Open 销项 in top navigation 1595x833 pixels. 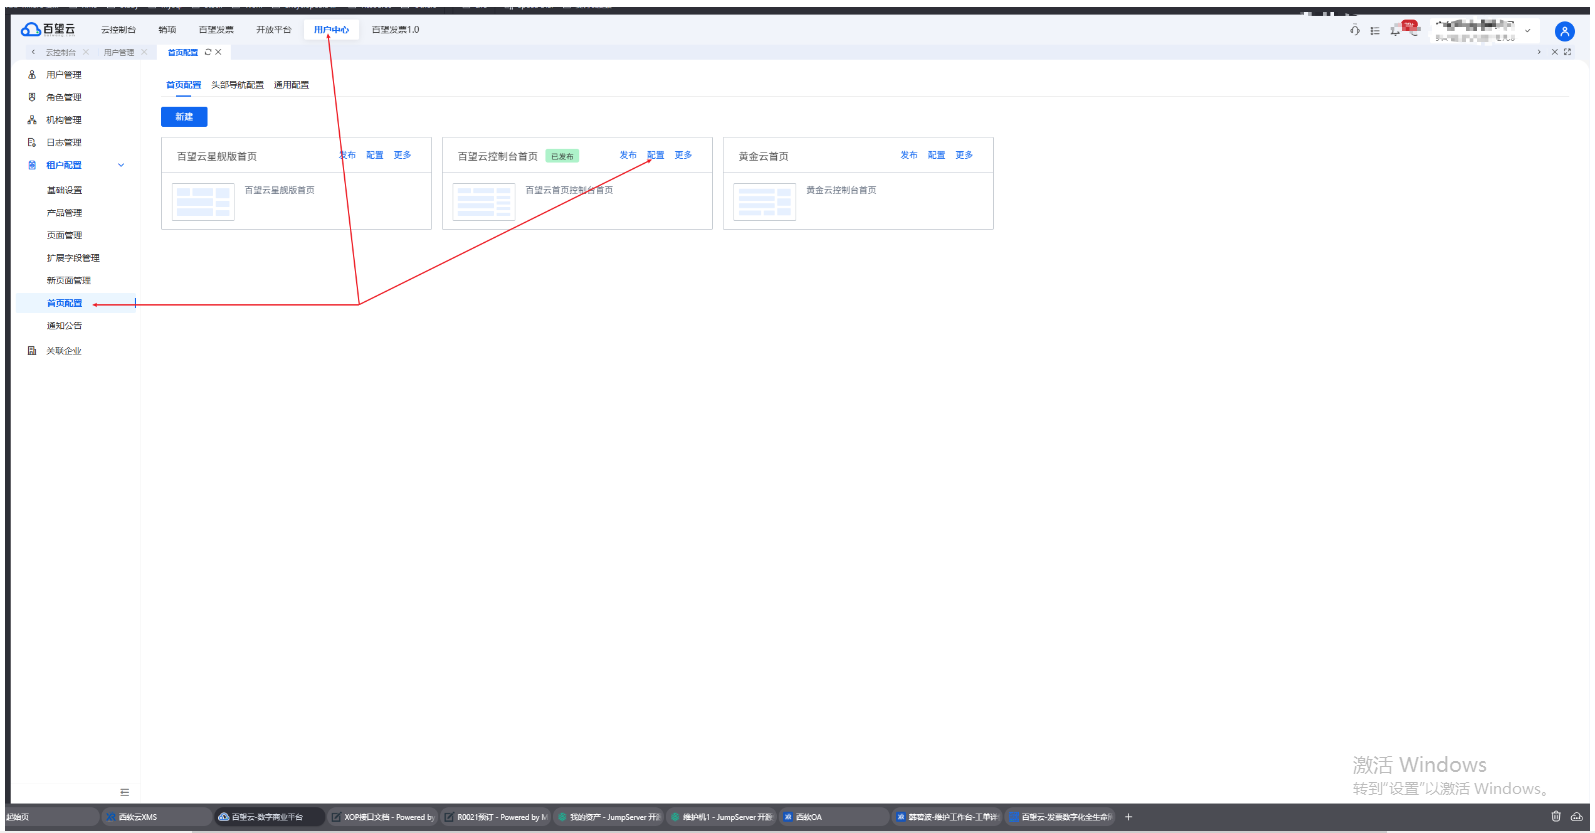coord(167,30)
